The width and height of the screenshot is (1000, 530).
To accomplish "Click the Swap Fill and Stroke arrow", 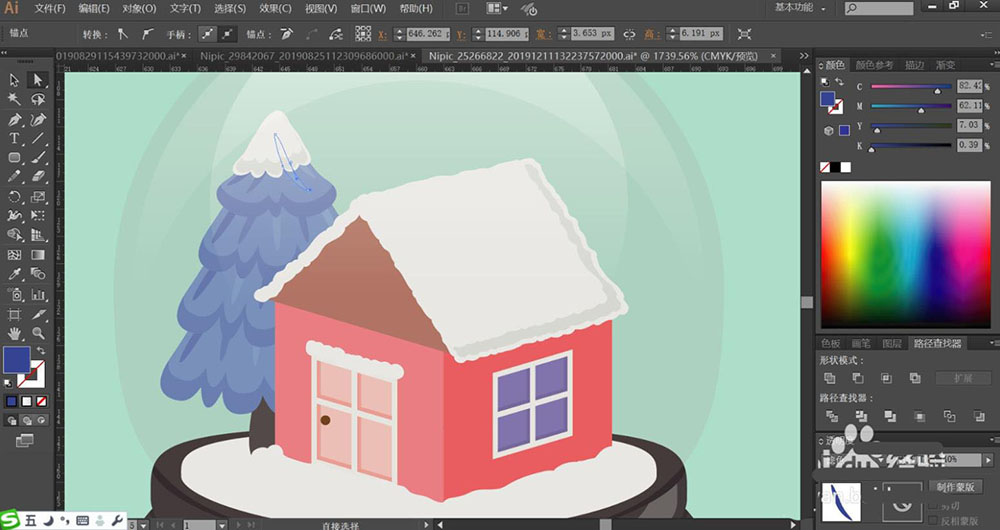I will [x=41, y=351].
